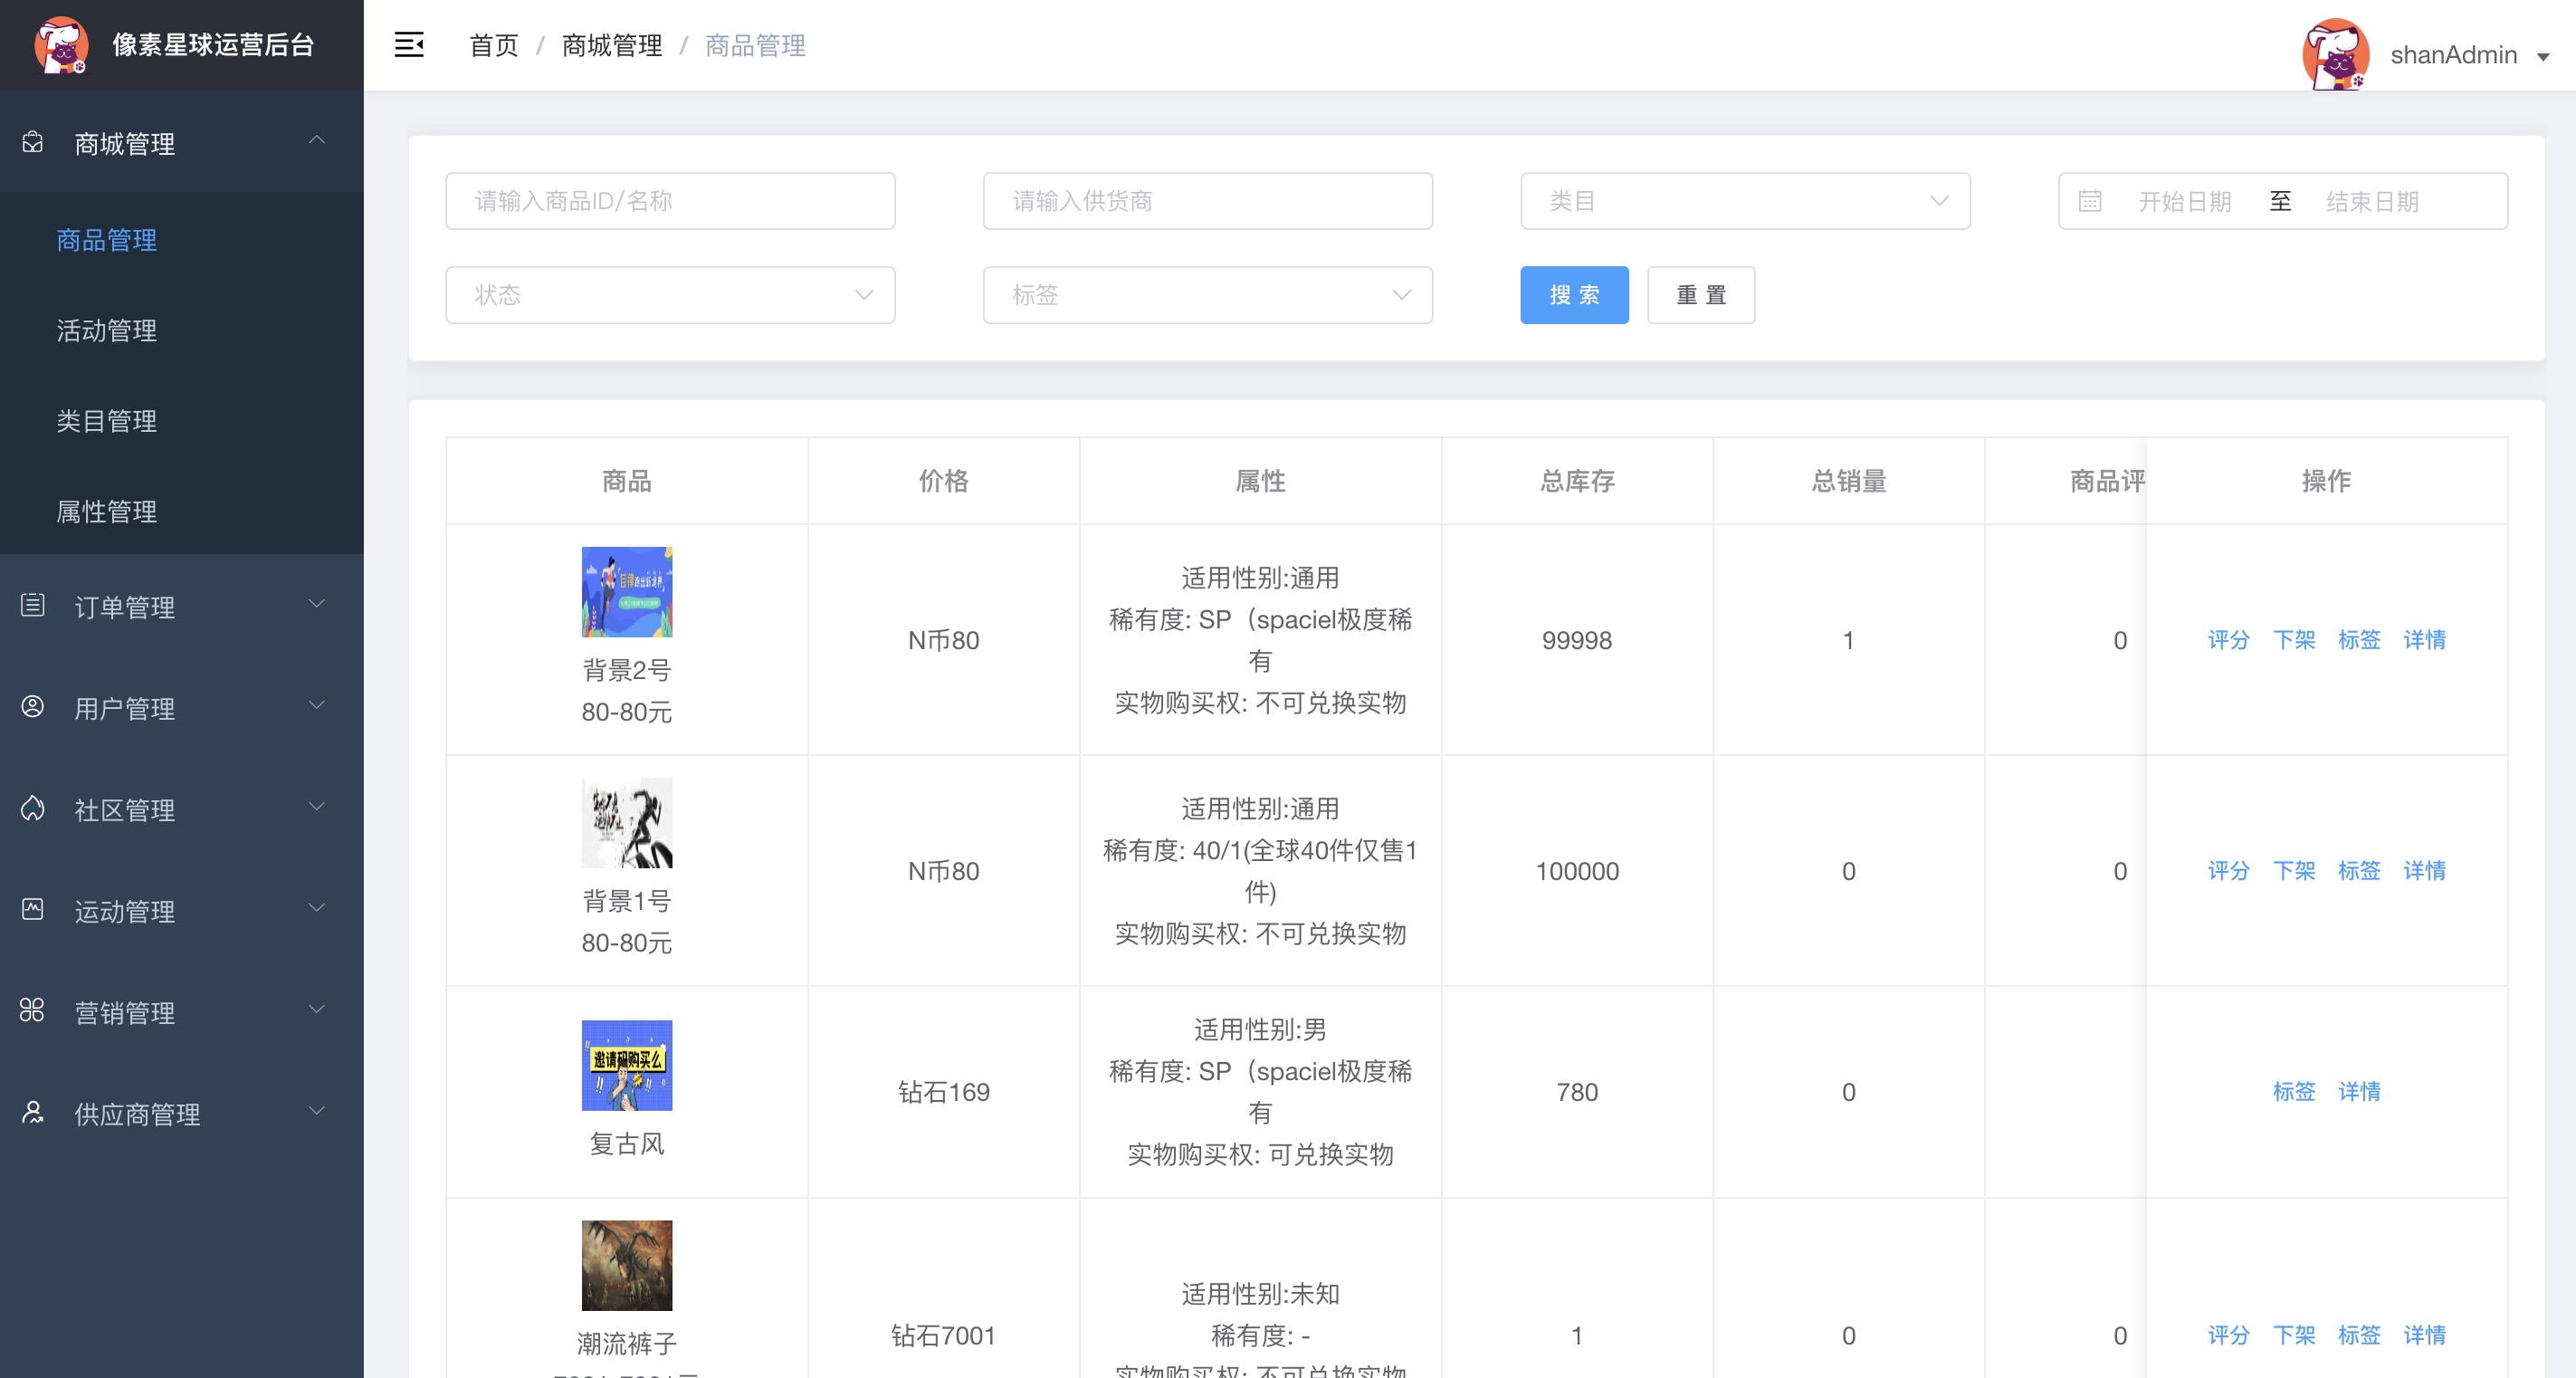Viewport: 2576px width, 1378px height.
Task: Click the 商城管理 shop bag icon
Action: [x=33, y=142]
